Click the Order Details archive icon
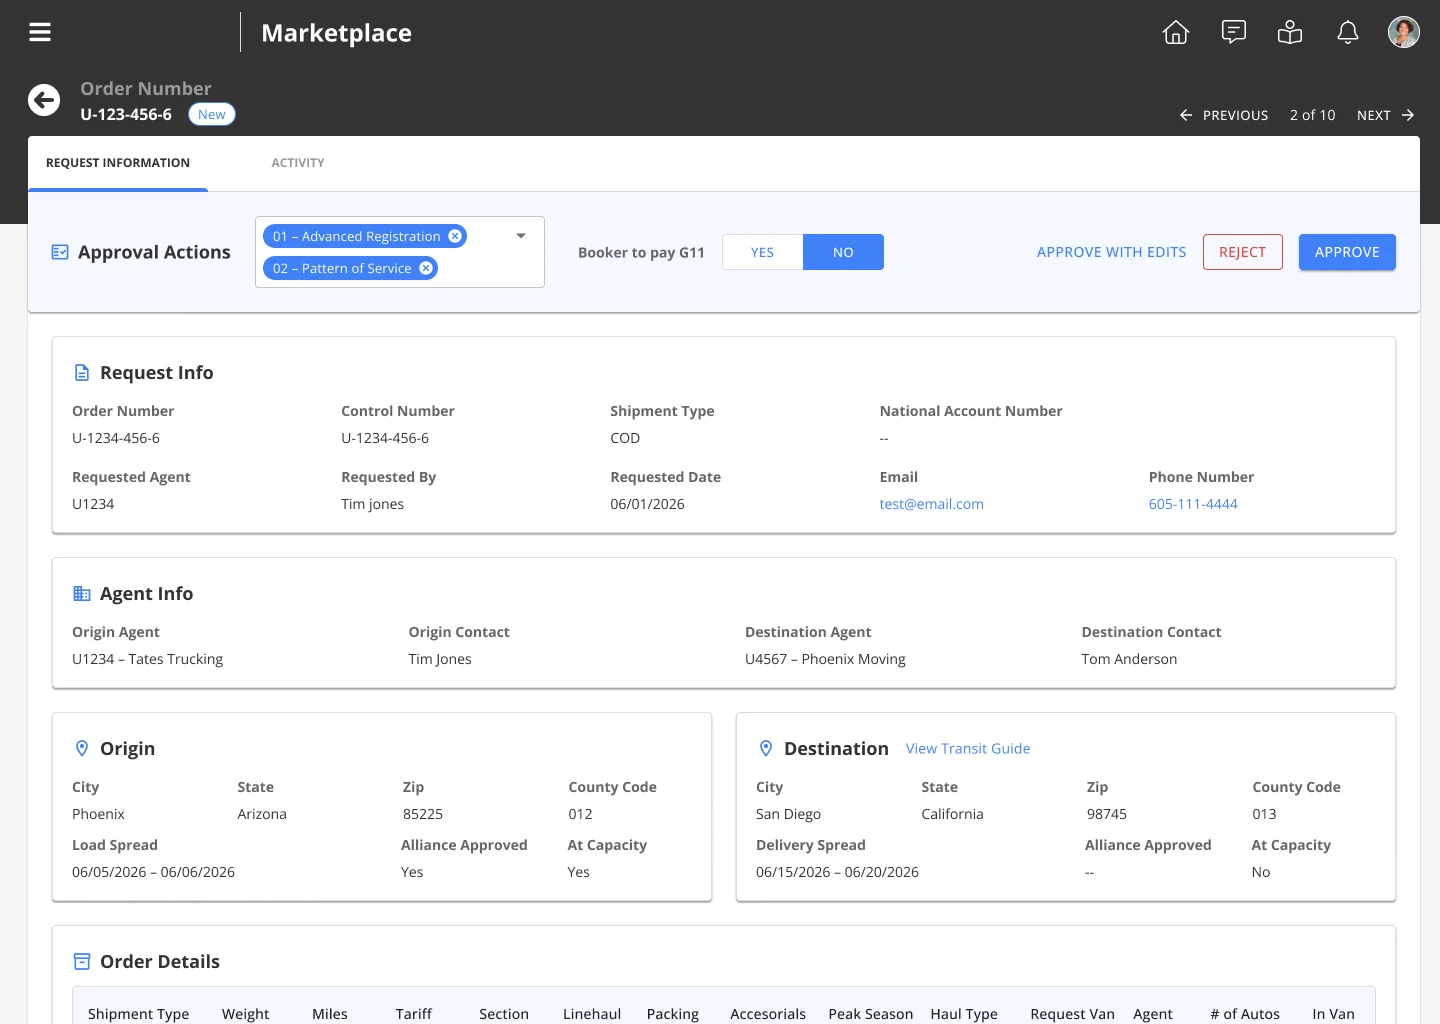The height and width of the screenshot is (1024, 1440). tap(82, 961)
